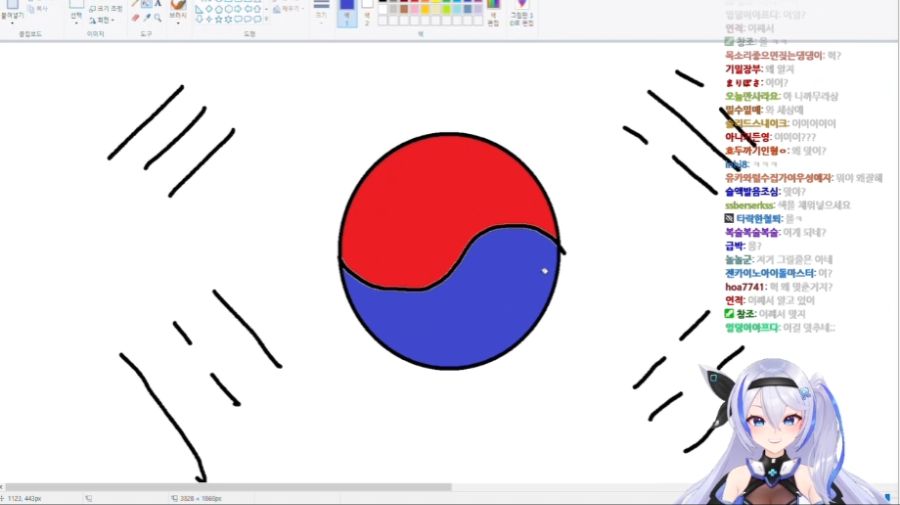Pick the light turquoise palette color
This screenshot has height=505, width=900.
click(456, 9)
